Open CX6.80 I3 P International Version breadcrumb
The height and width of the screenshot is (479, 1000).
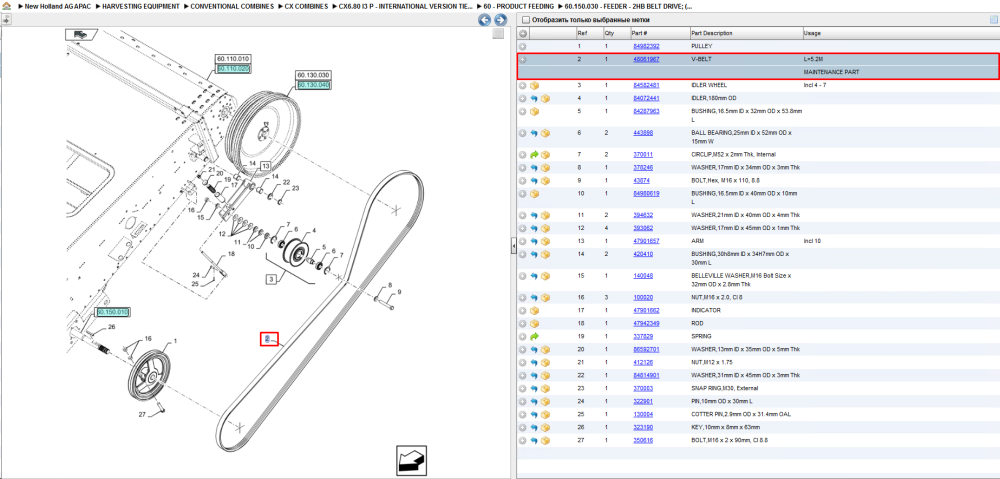pyautogui.click(x=406, y=6)
